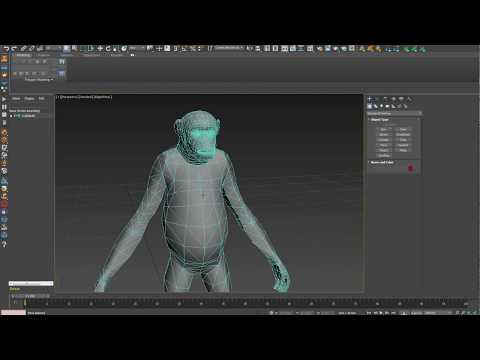
Task: Click the Box primitive button
Action: [x=384, y=129]
